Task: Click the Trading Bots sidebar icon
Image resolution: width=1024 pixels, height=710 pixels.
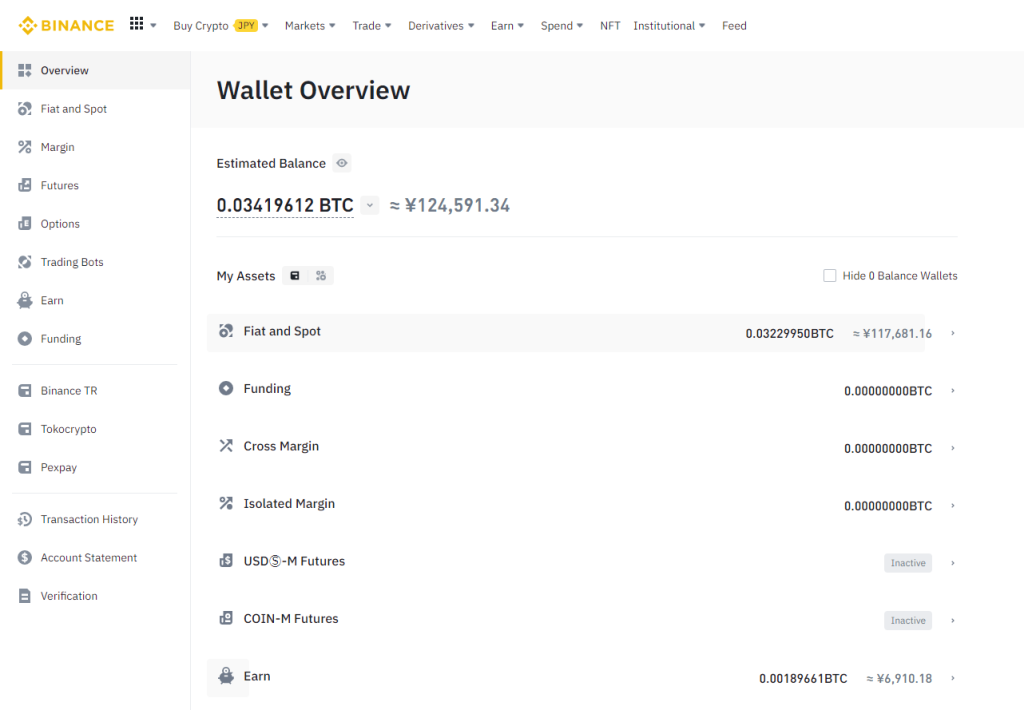Action: click(25, 262)
